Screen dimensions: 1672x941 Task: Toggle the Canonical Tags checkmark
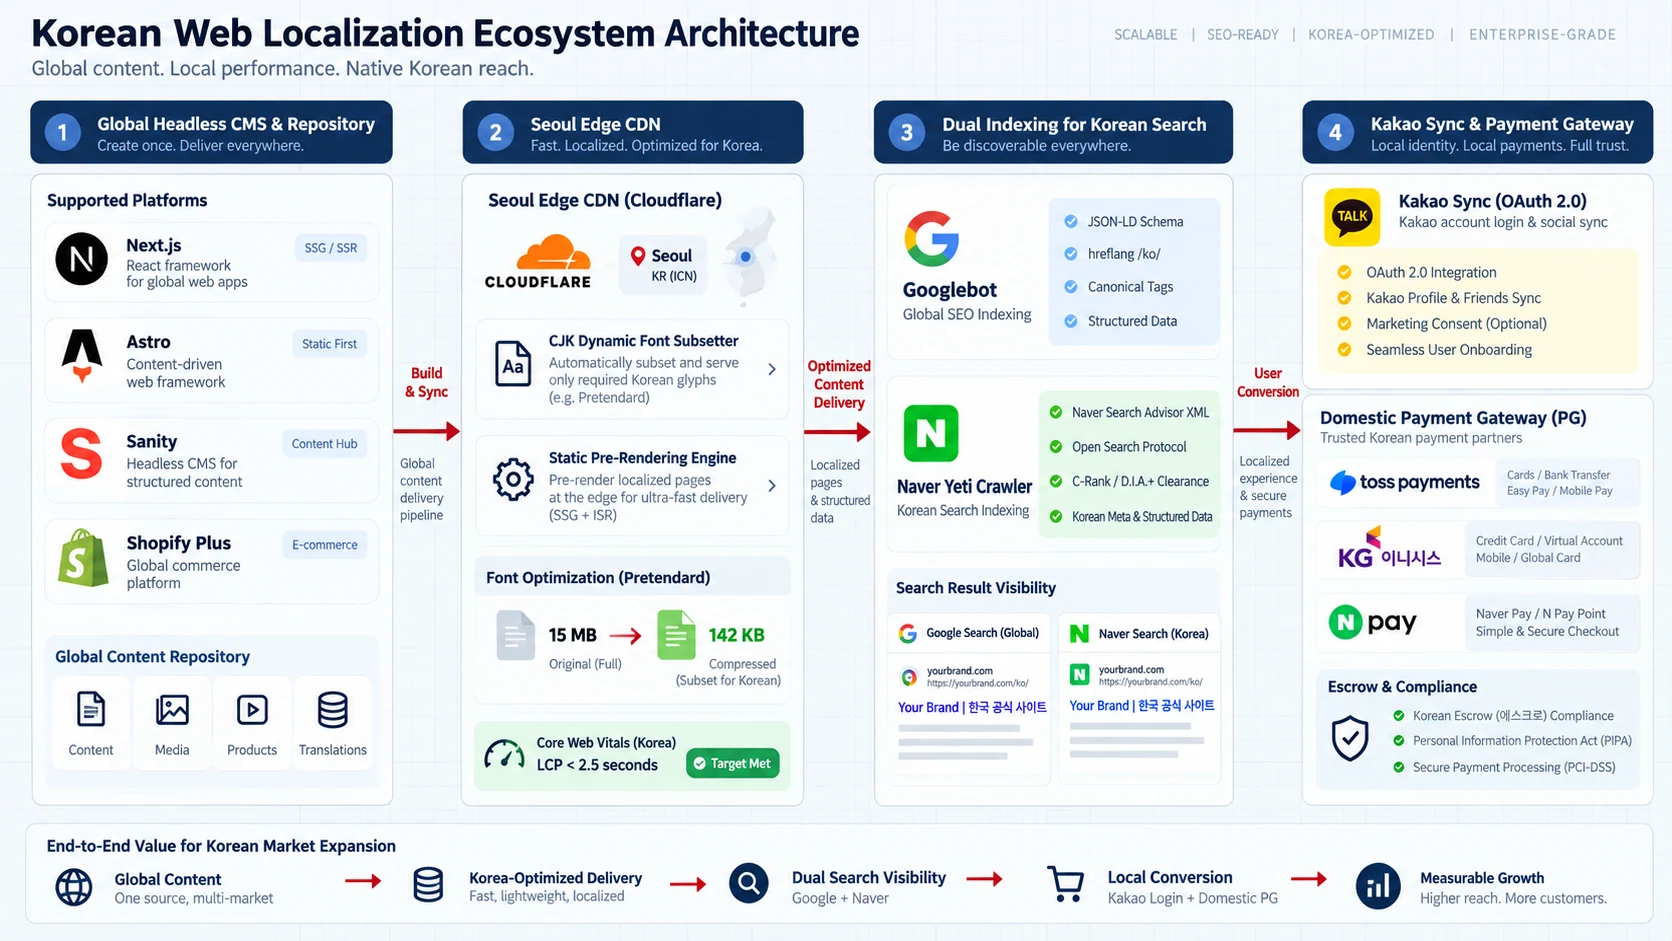click(x=1071, y=287)
